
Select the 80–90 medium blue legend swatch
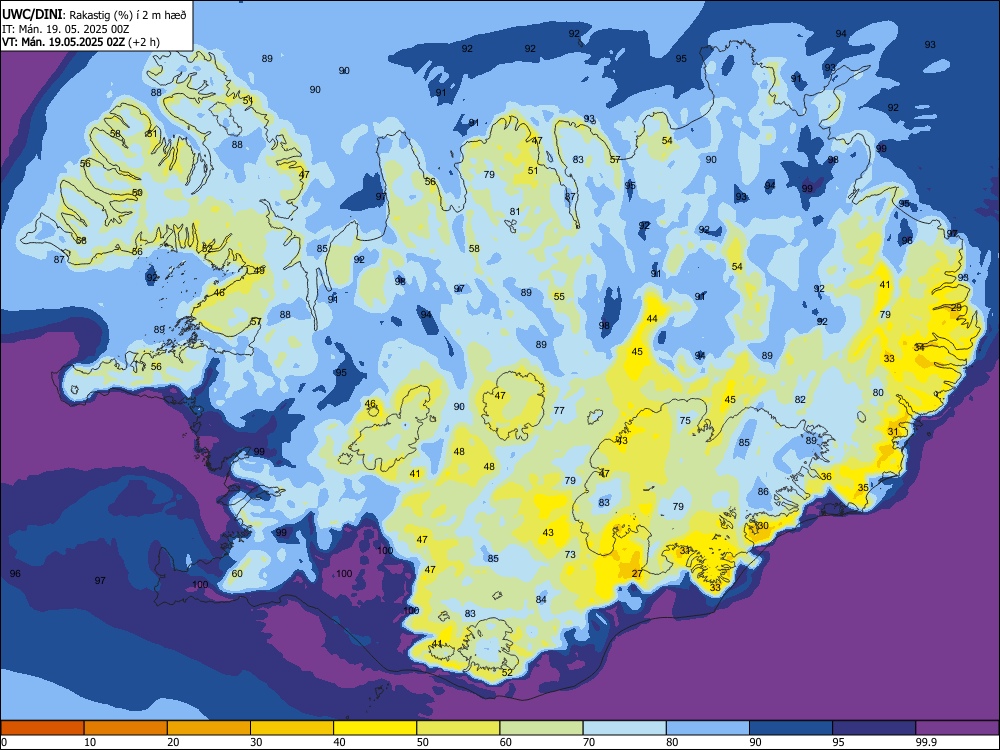[708, 728]
